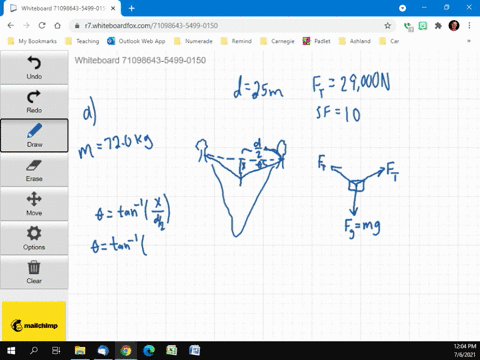Open Chrome extensions puzzle icon
The image size is (480, 360).
pyautogui.click(x=438, y=26)
